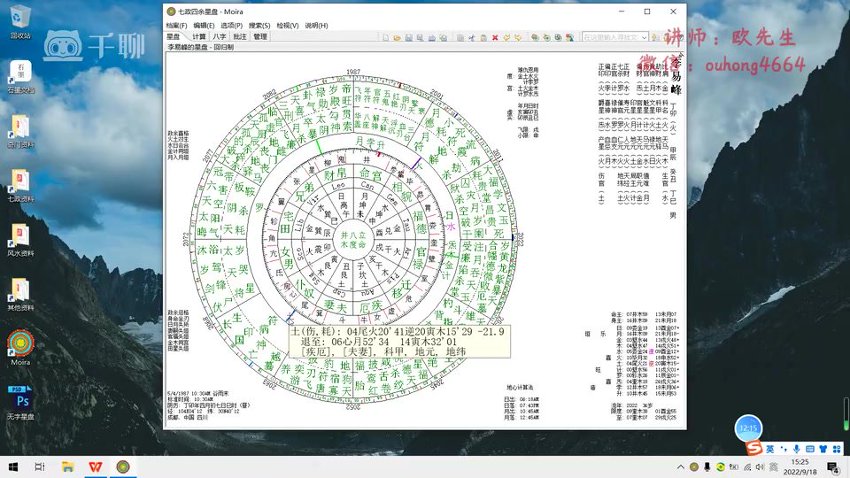
Task: Click the Paste clipboard toolbar icon
Action: point(484,37)
